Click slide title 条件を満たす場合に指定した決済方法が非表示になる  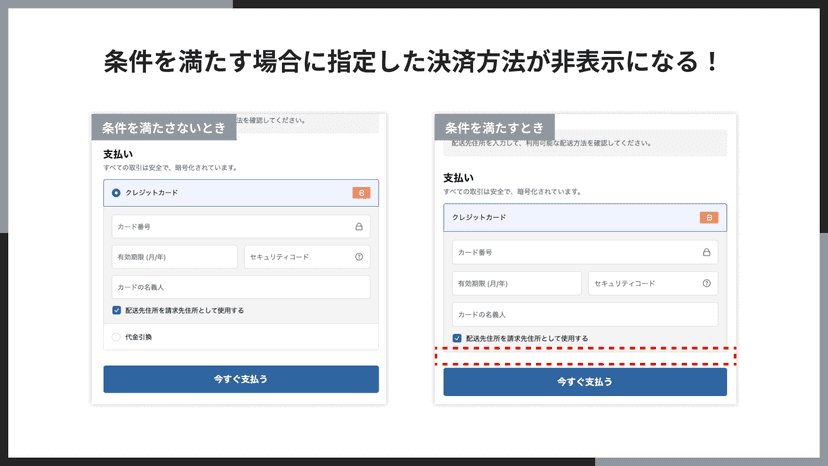411,62
